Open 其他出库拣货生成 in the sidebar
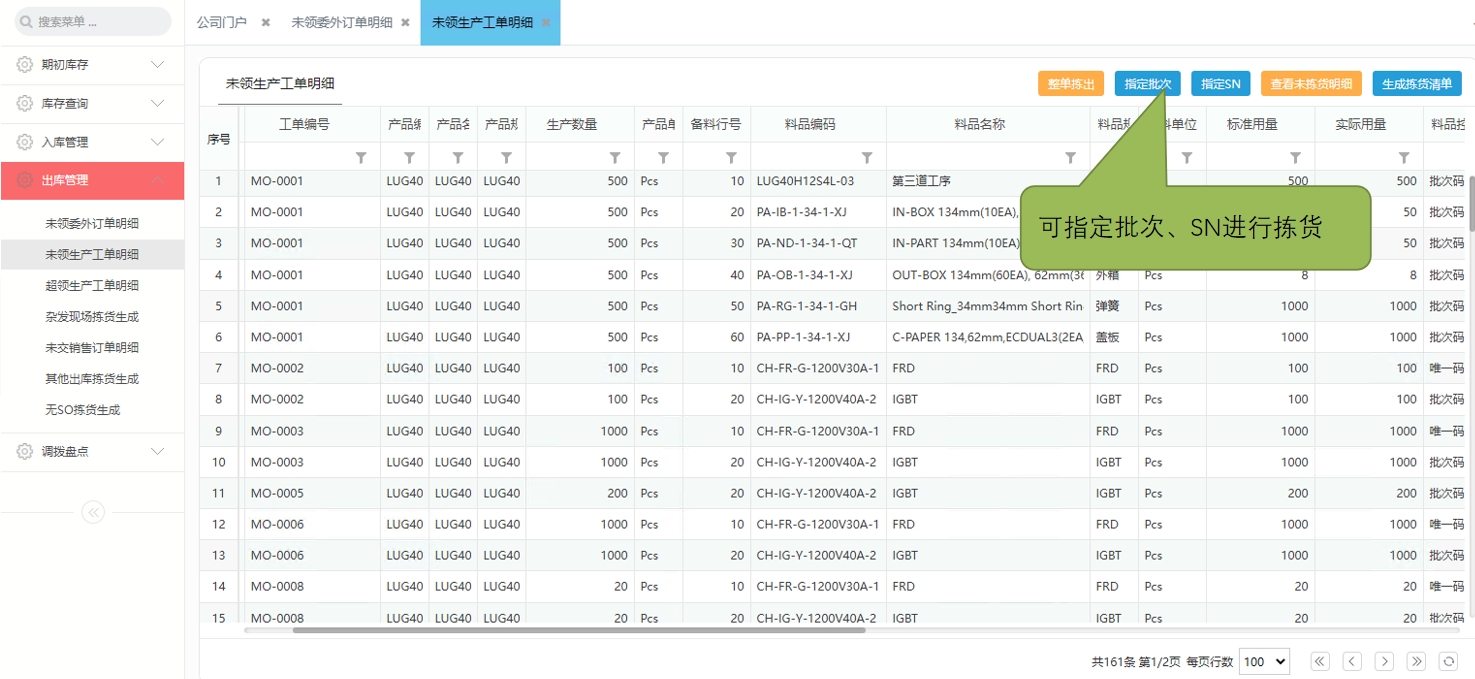This screenshot has width=1475, height=679. 92,379
